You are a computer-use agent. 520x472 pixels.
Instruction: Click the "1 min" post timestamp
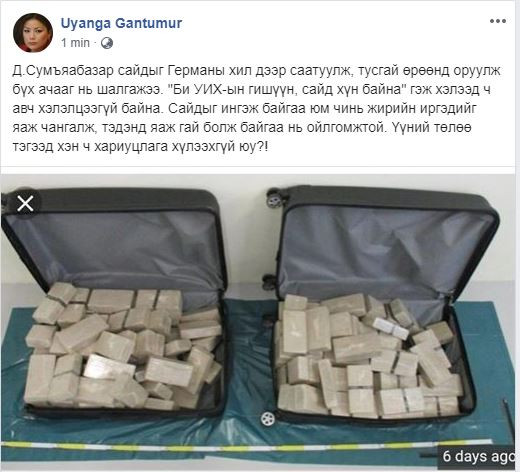pyautogui.click(x=75, y=43)
